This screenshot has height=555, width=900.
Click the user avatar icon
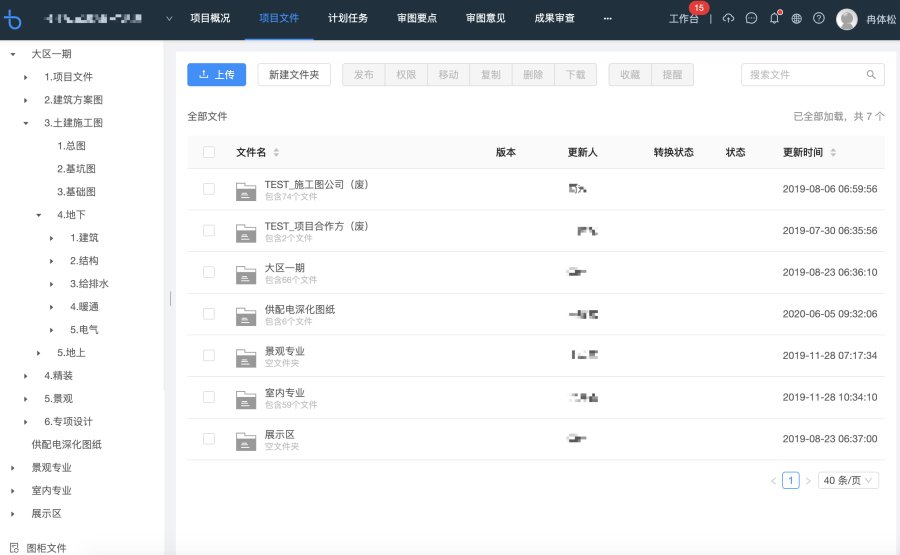[847, 18]
